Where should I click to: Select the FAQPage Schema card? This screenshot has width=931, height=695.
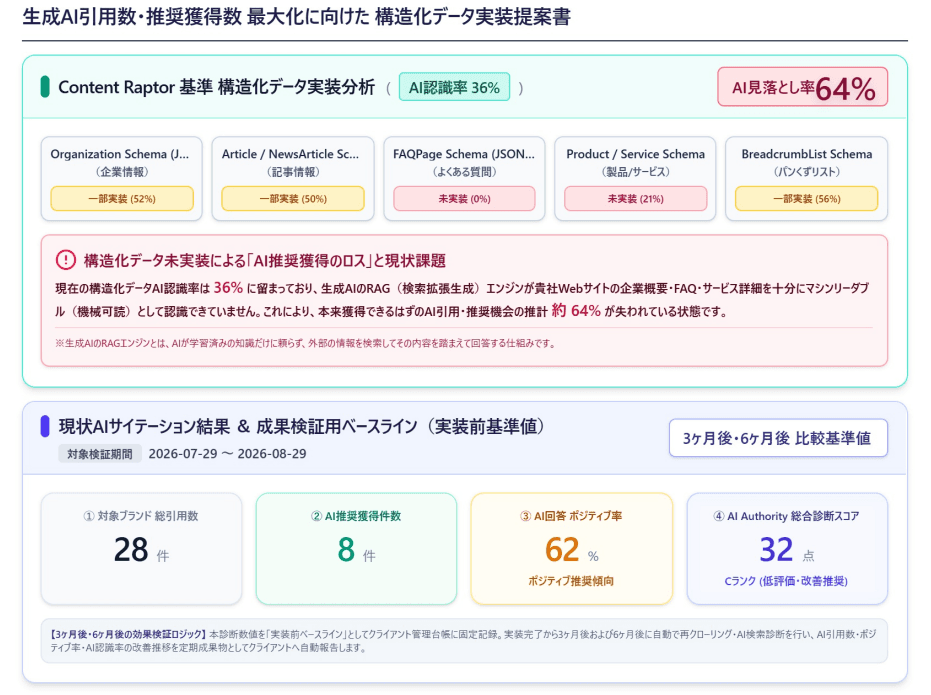[x=464, y=178]
